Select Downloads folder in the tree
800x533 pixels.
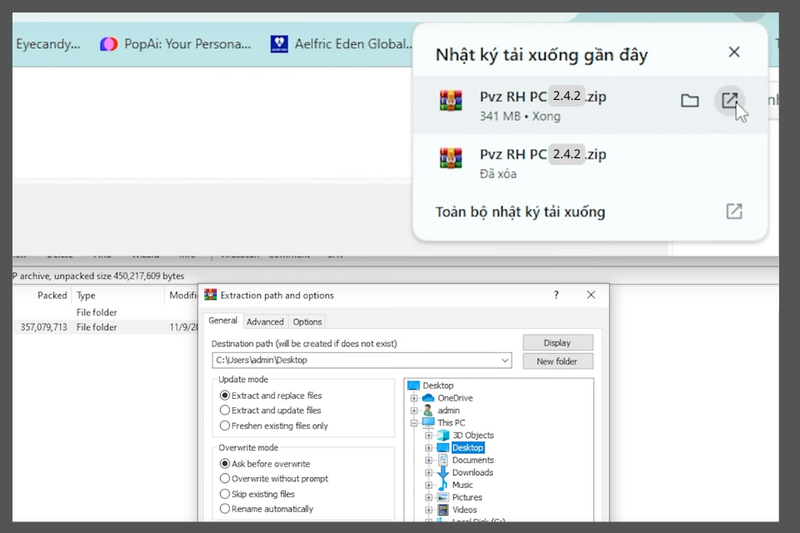(472, 472)
